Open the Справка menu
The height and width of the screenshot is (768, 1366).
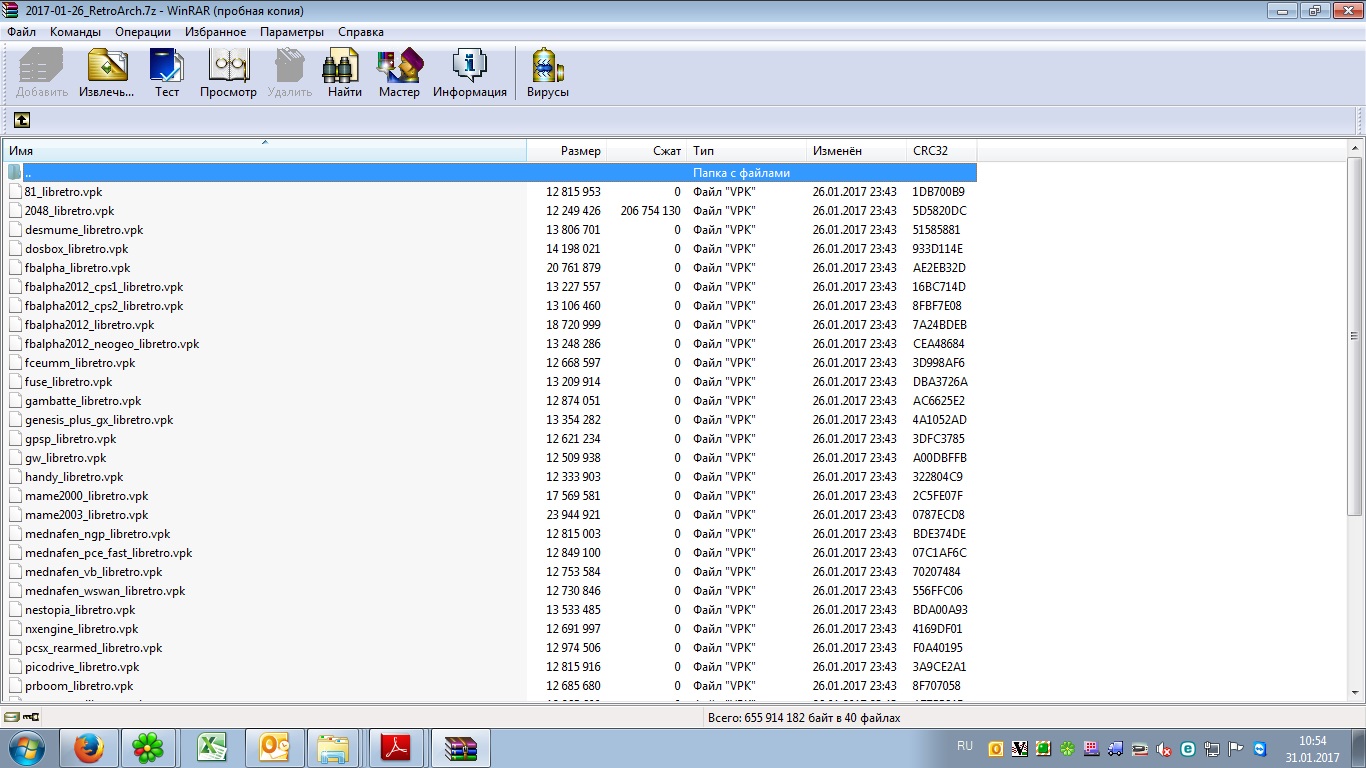coord(361,32)
